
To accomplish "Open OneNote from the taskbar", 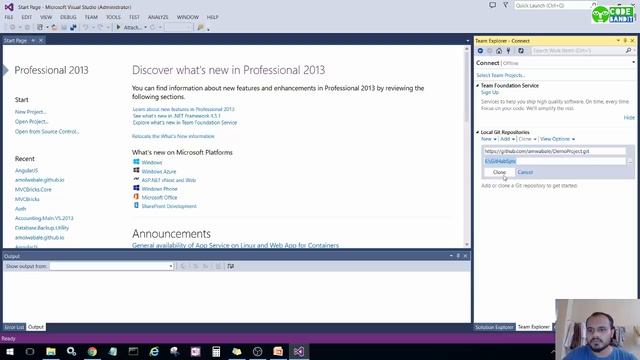I will [x=196, y=351].
